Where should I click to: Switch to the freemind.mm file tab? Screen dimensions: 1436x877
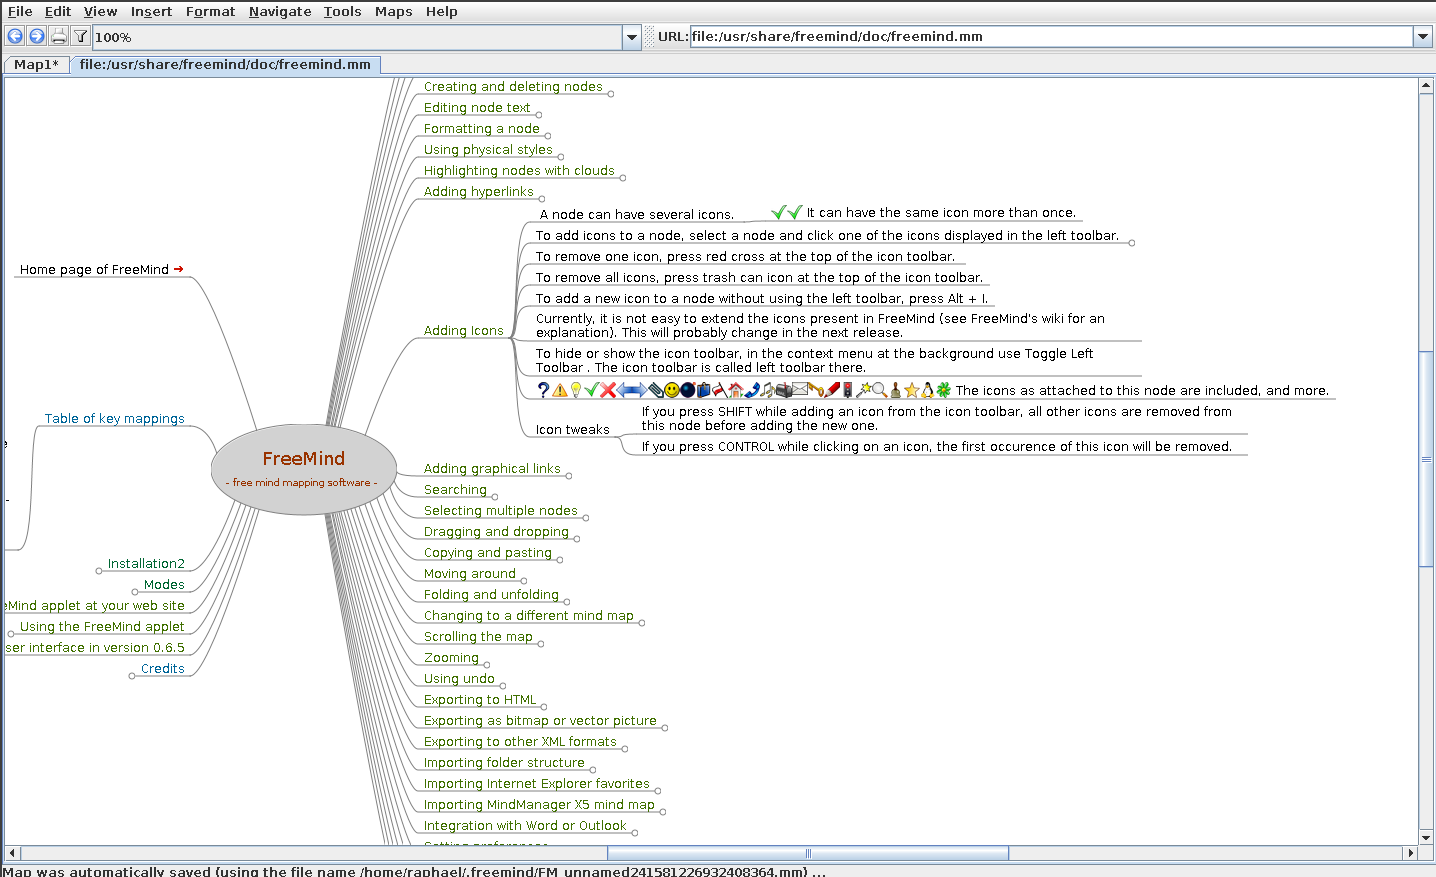[225, 64]
